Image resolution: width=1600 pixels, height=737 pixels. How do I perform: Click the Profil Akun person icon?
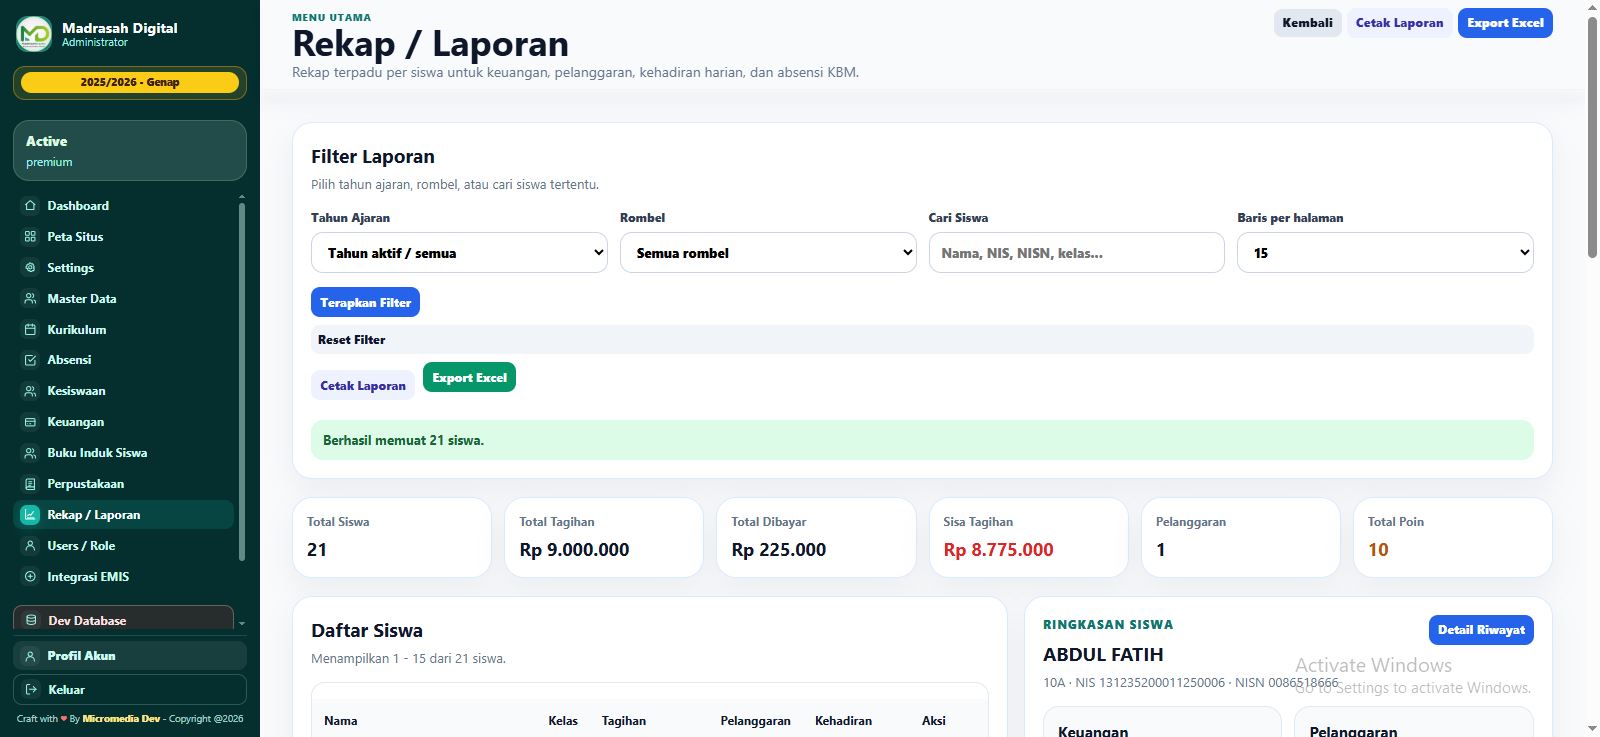[30, 656]
